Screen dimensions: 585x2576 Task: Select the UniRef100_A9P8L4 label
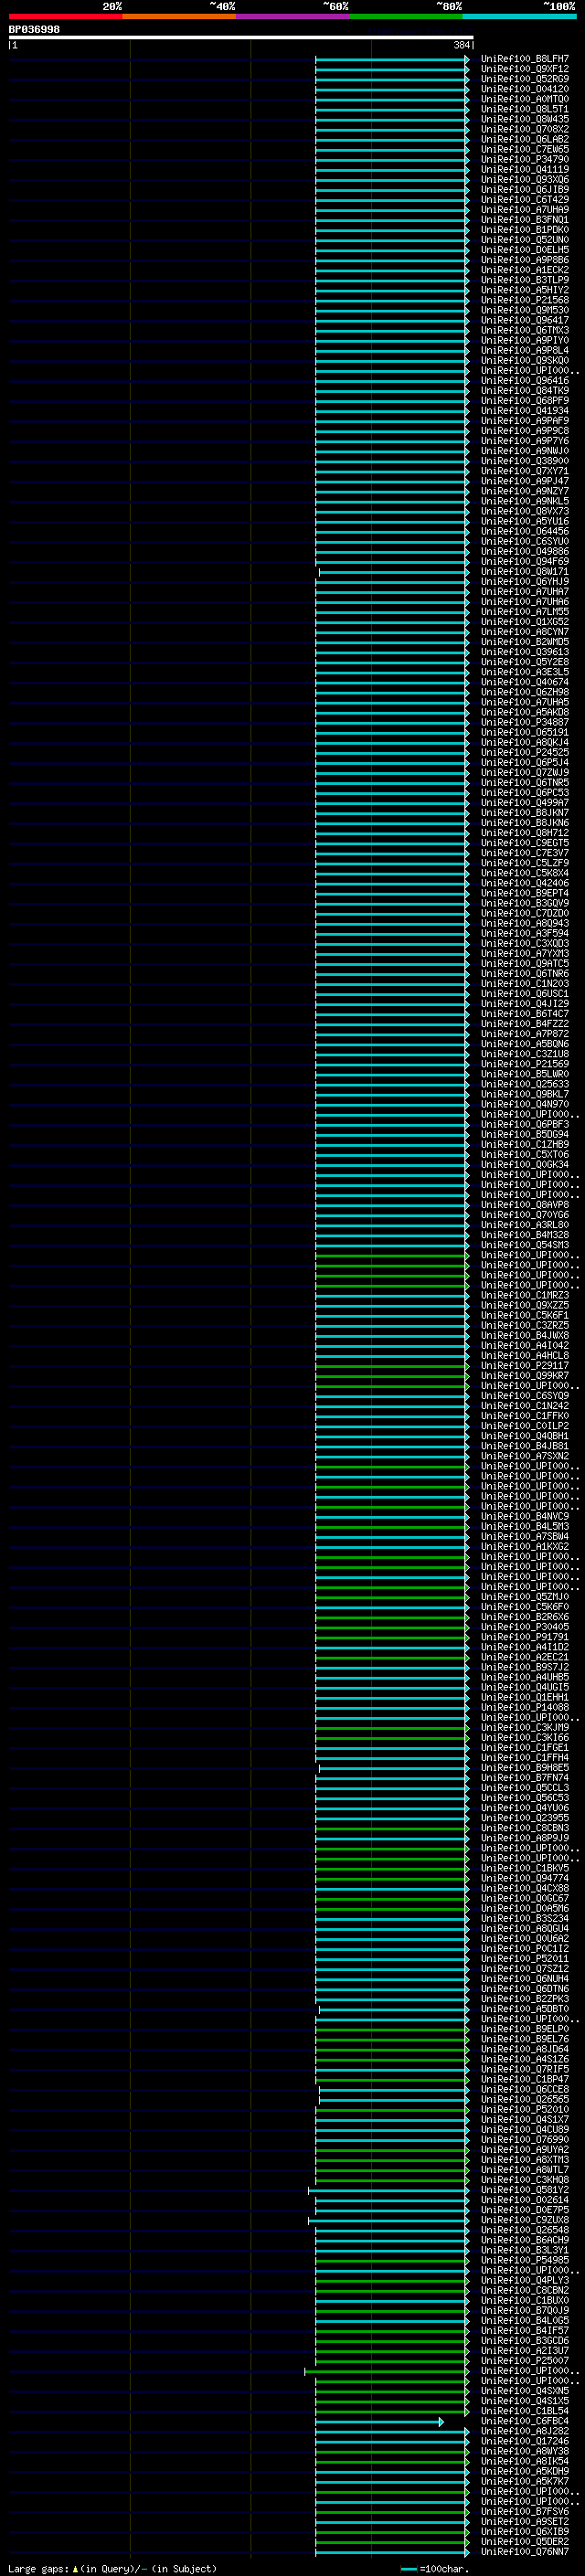[x=524, y=350]
